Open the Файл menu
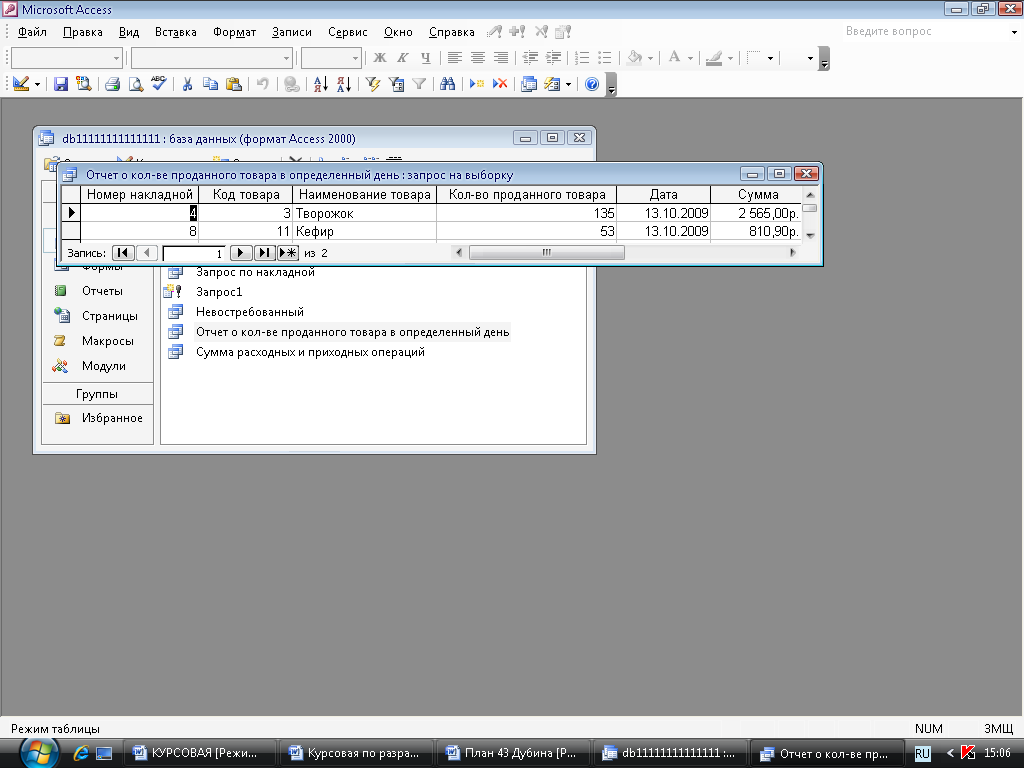 click(32, 32)
